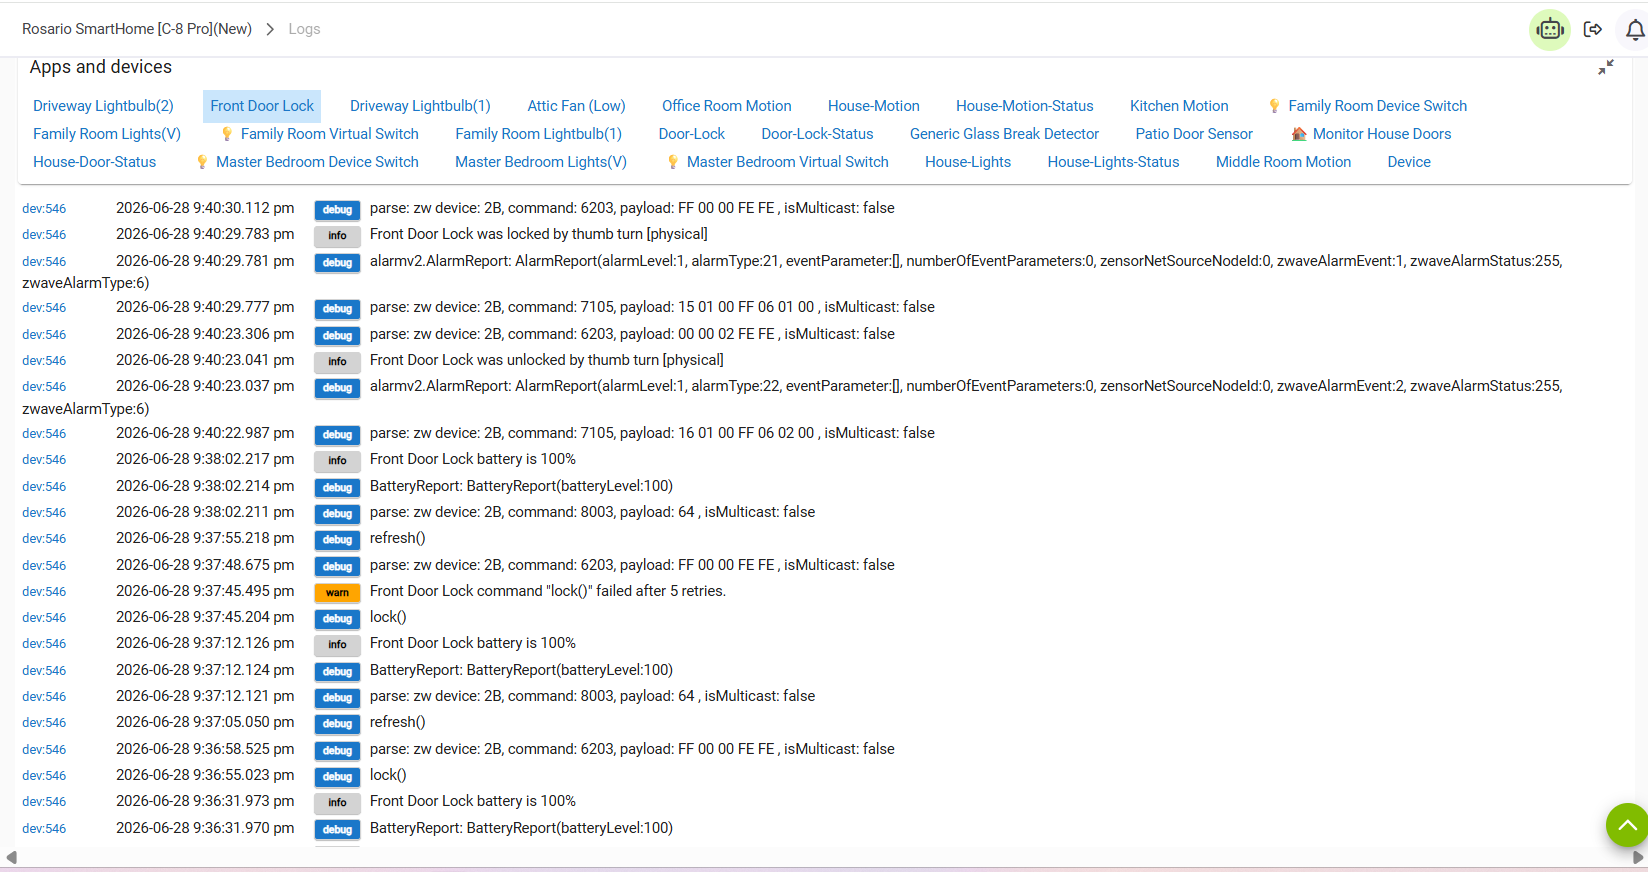Select Master Bedroom Device Switch filter
Viewport: 1648px width, 872px height.
pyautogui.click(x=317, y=162)
